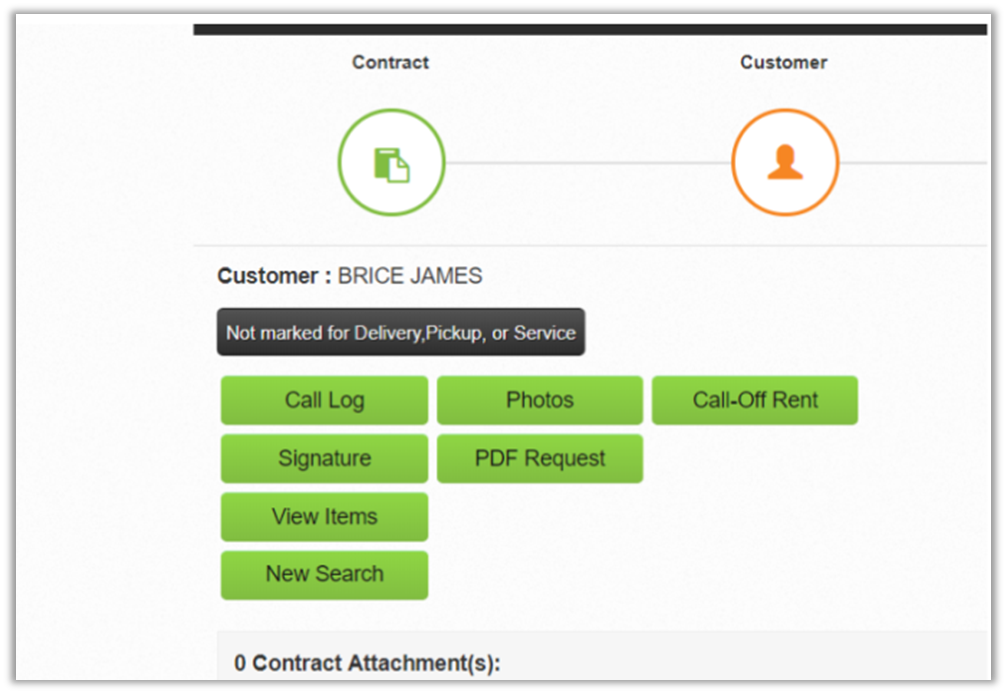Click the orange Customer step person icon
Image resolution: width=1007 pixels, height=694 pixels.
click(785, 163)
